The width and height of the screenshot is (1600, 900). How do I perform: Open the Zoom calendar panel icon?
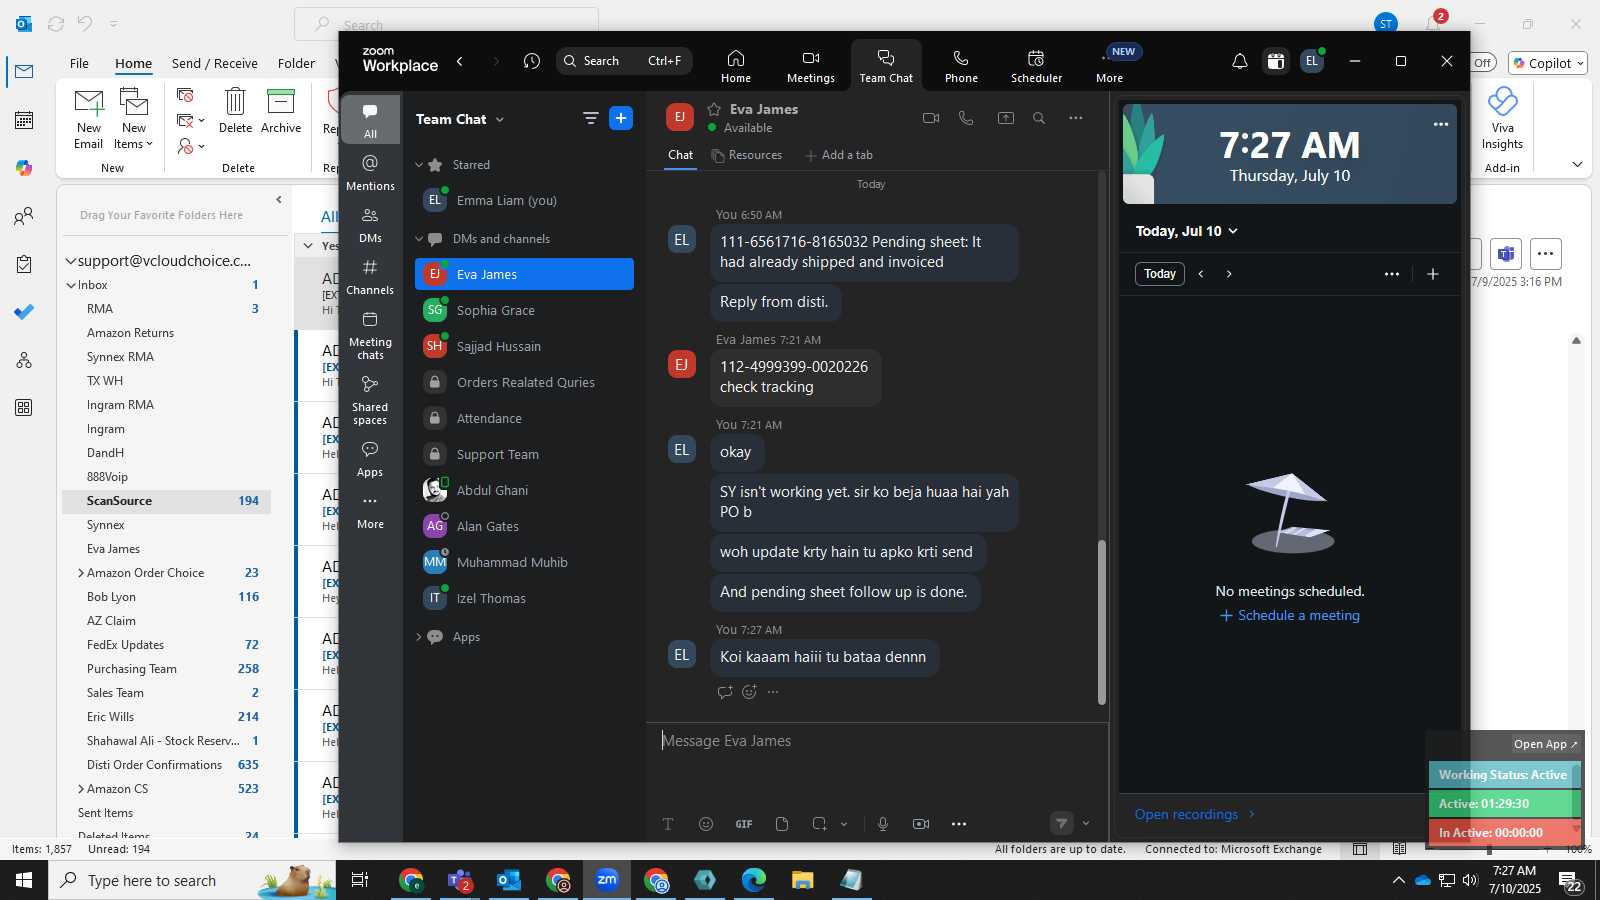tap(1276, 61)
